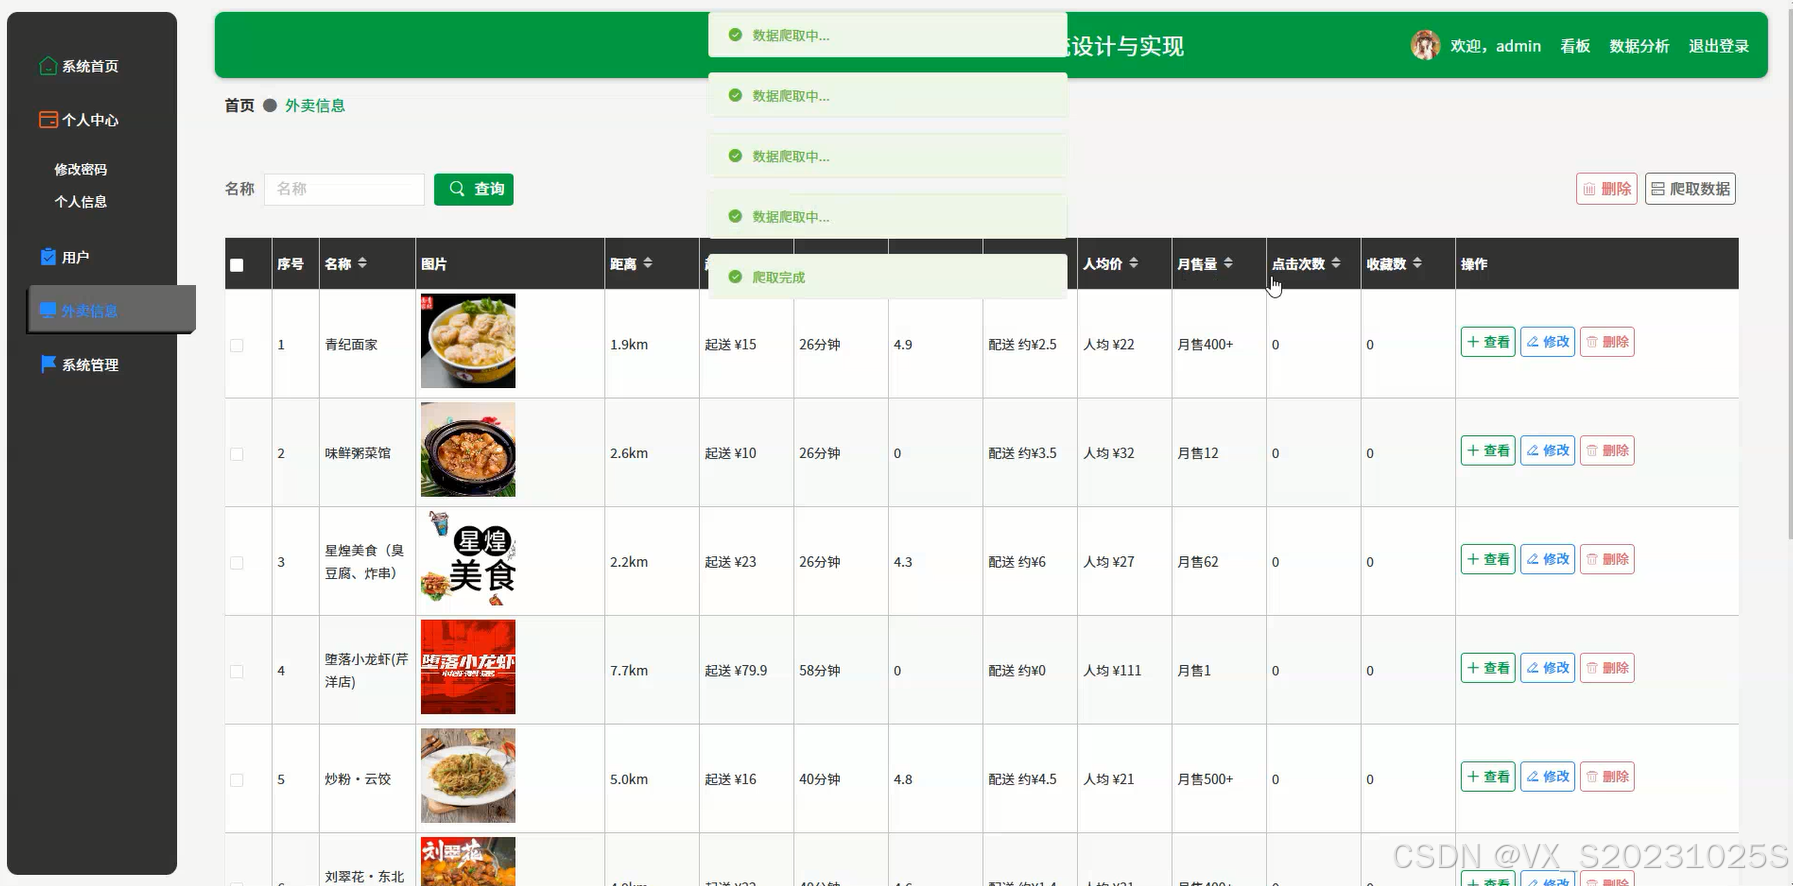Sort by 月售量 column arrows
1793x886 pixels.
click(x=1228, y=263)
